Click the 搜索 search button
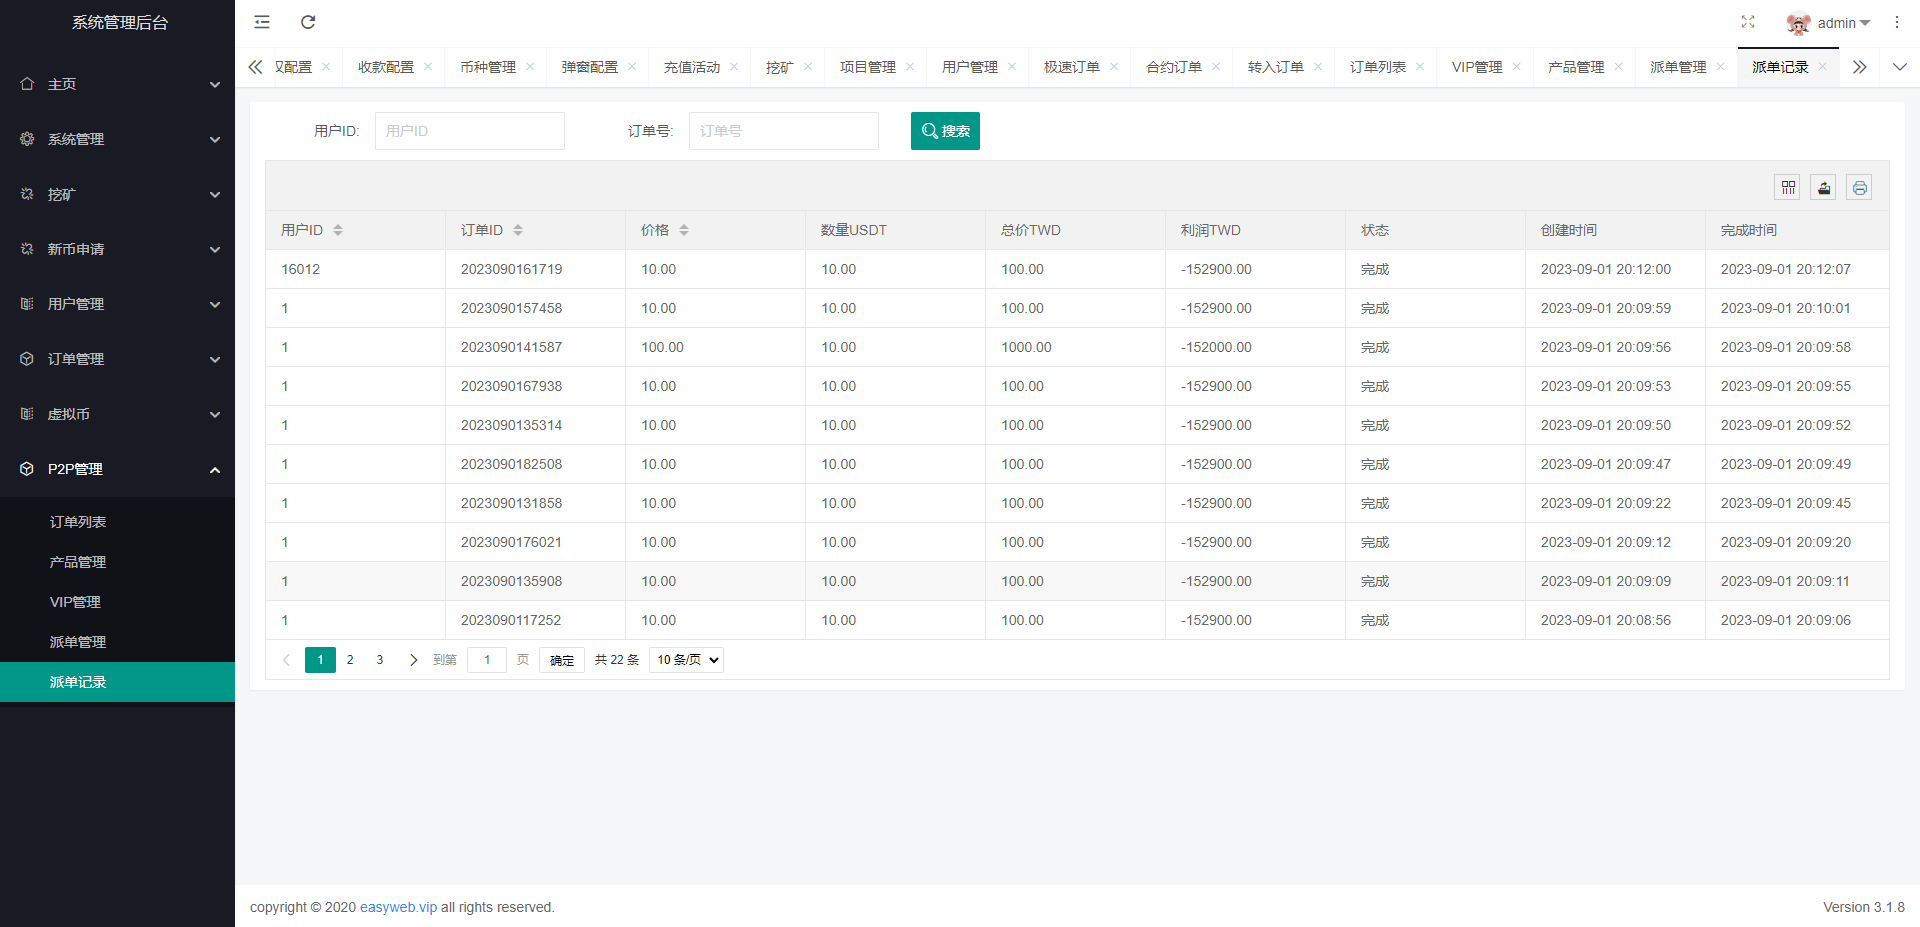 [x=945, y=130]
